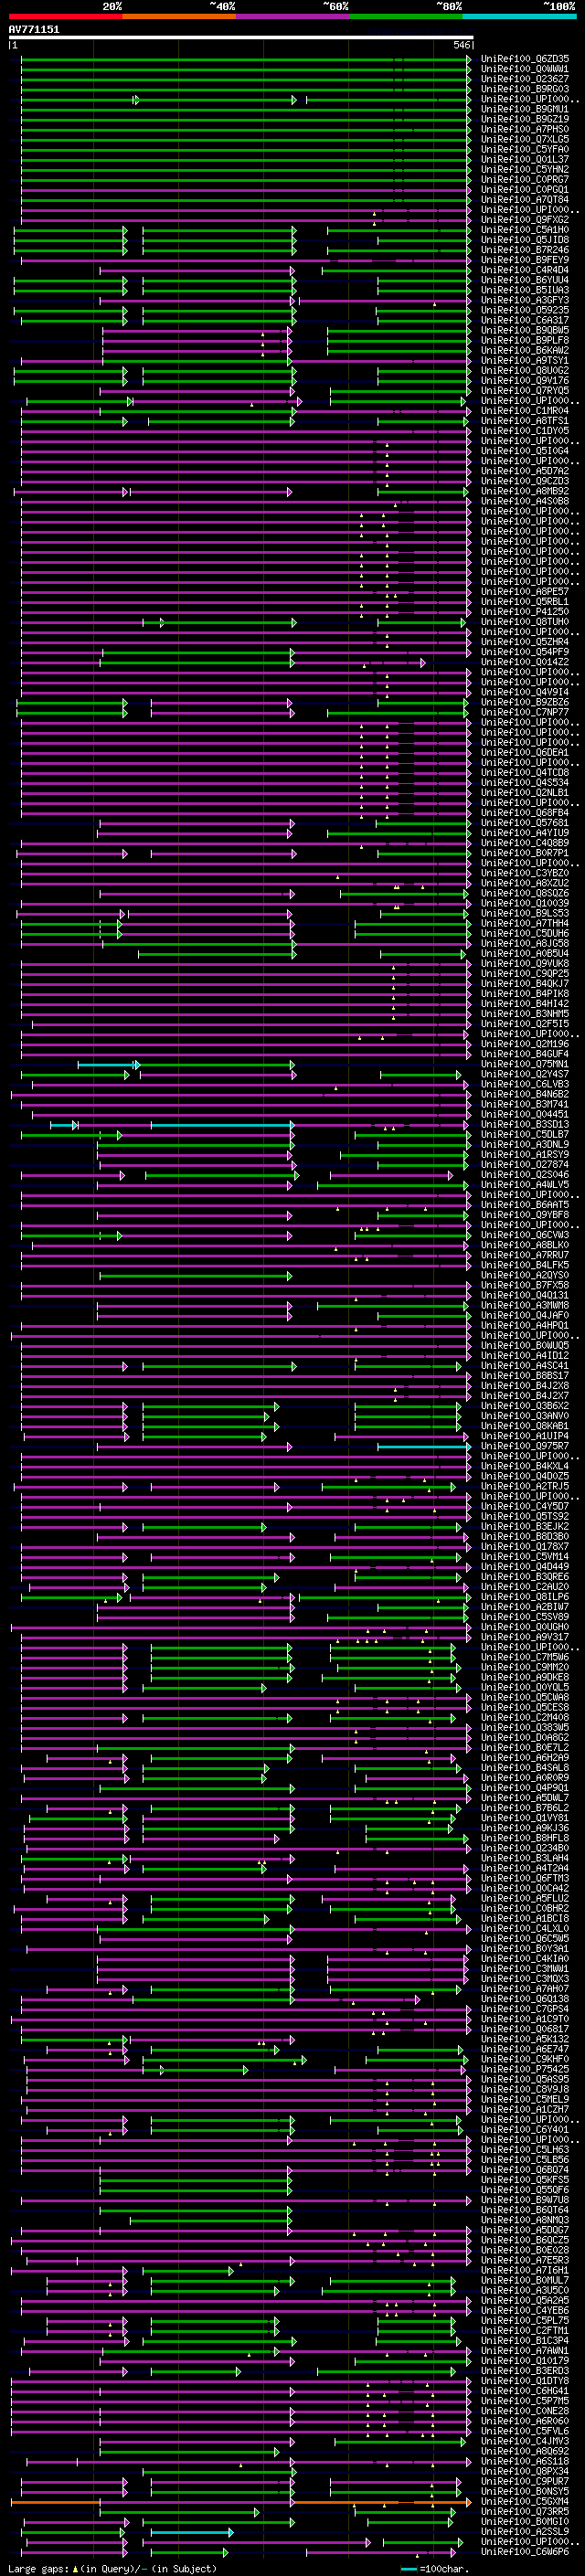
Task: Click label UniRef100_C0NE28
Action: (x=525, y=2411)
